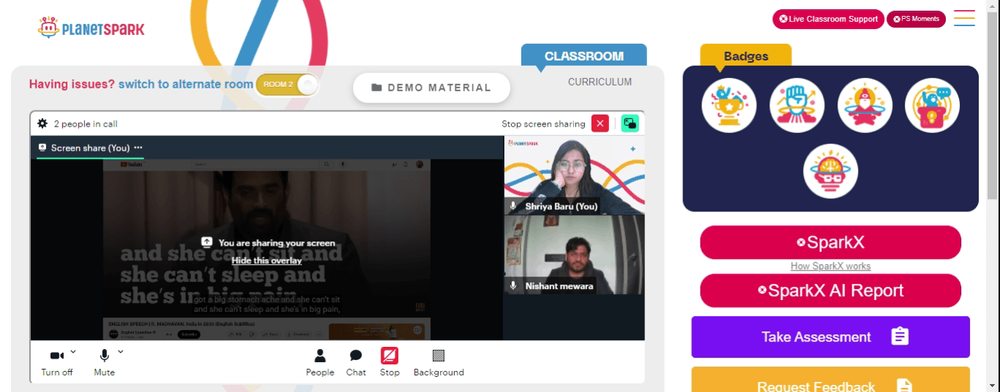Viewport: 1000px width, 392px height.
Task: Open screen share more options ellipsis
Action: click(138, 147)
